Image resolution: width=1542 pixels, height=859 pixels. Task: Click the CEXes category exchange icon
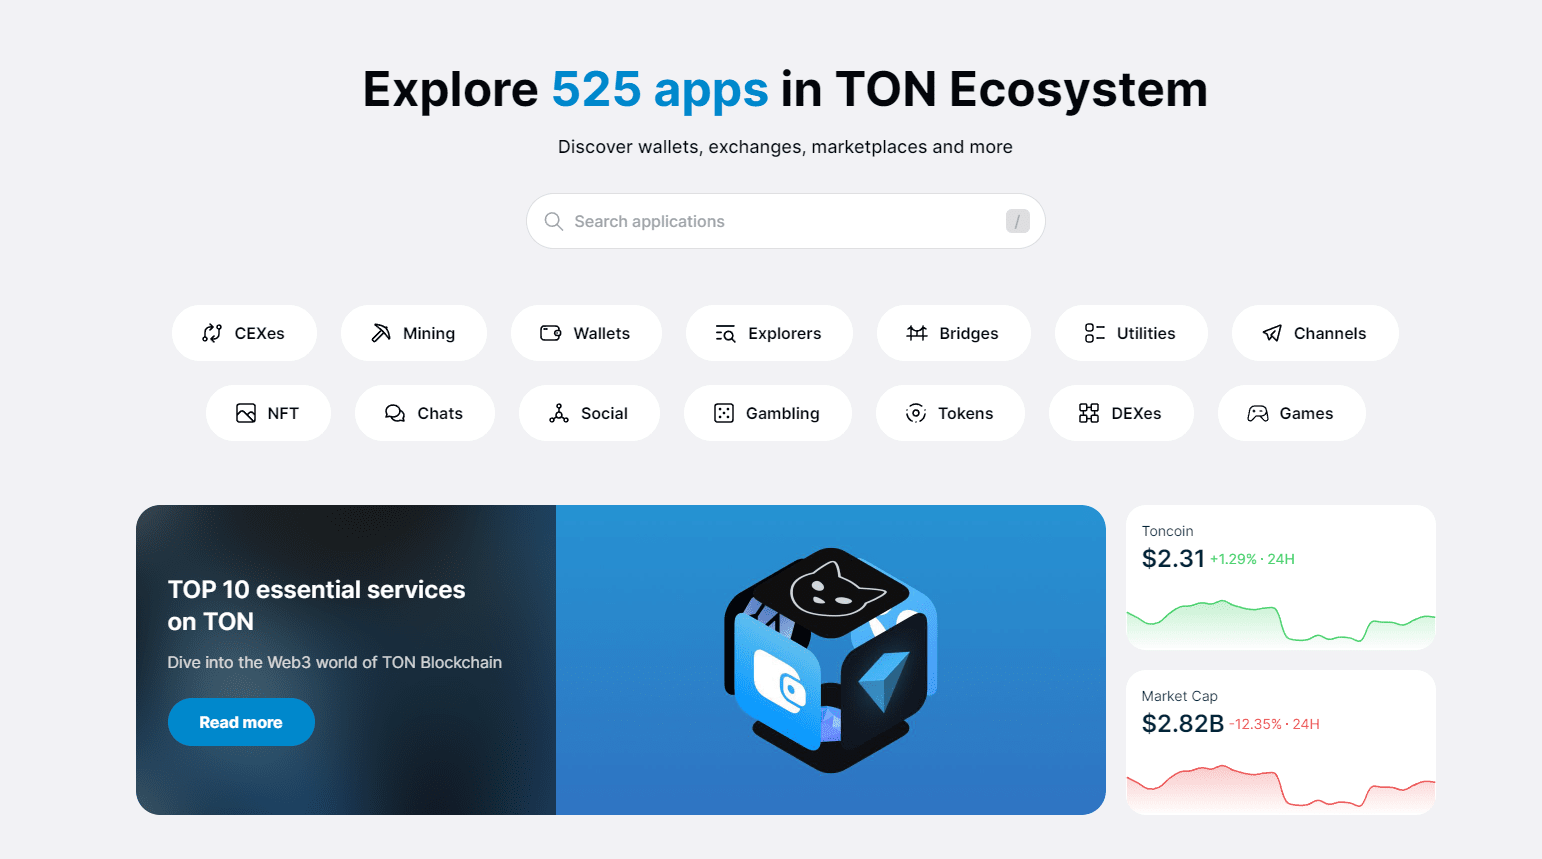212,333
